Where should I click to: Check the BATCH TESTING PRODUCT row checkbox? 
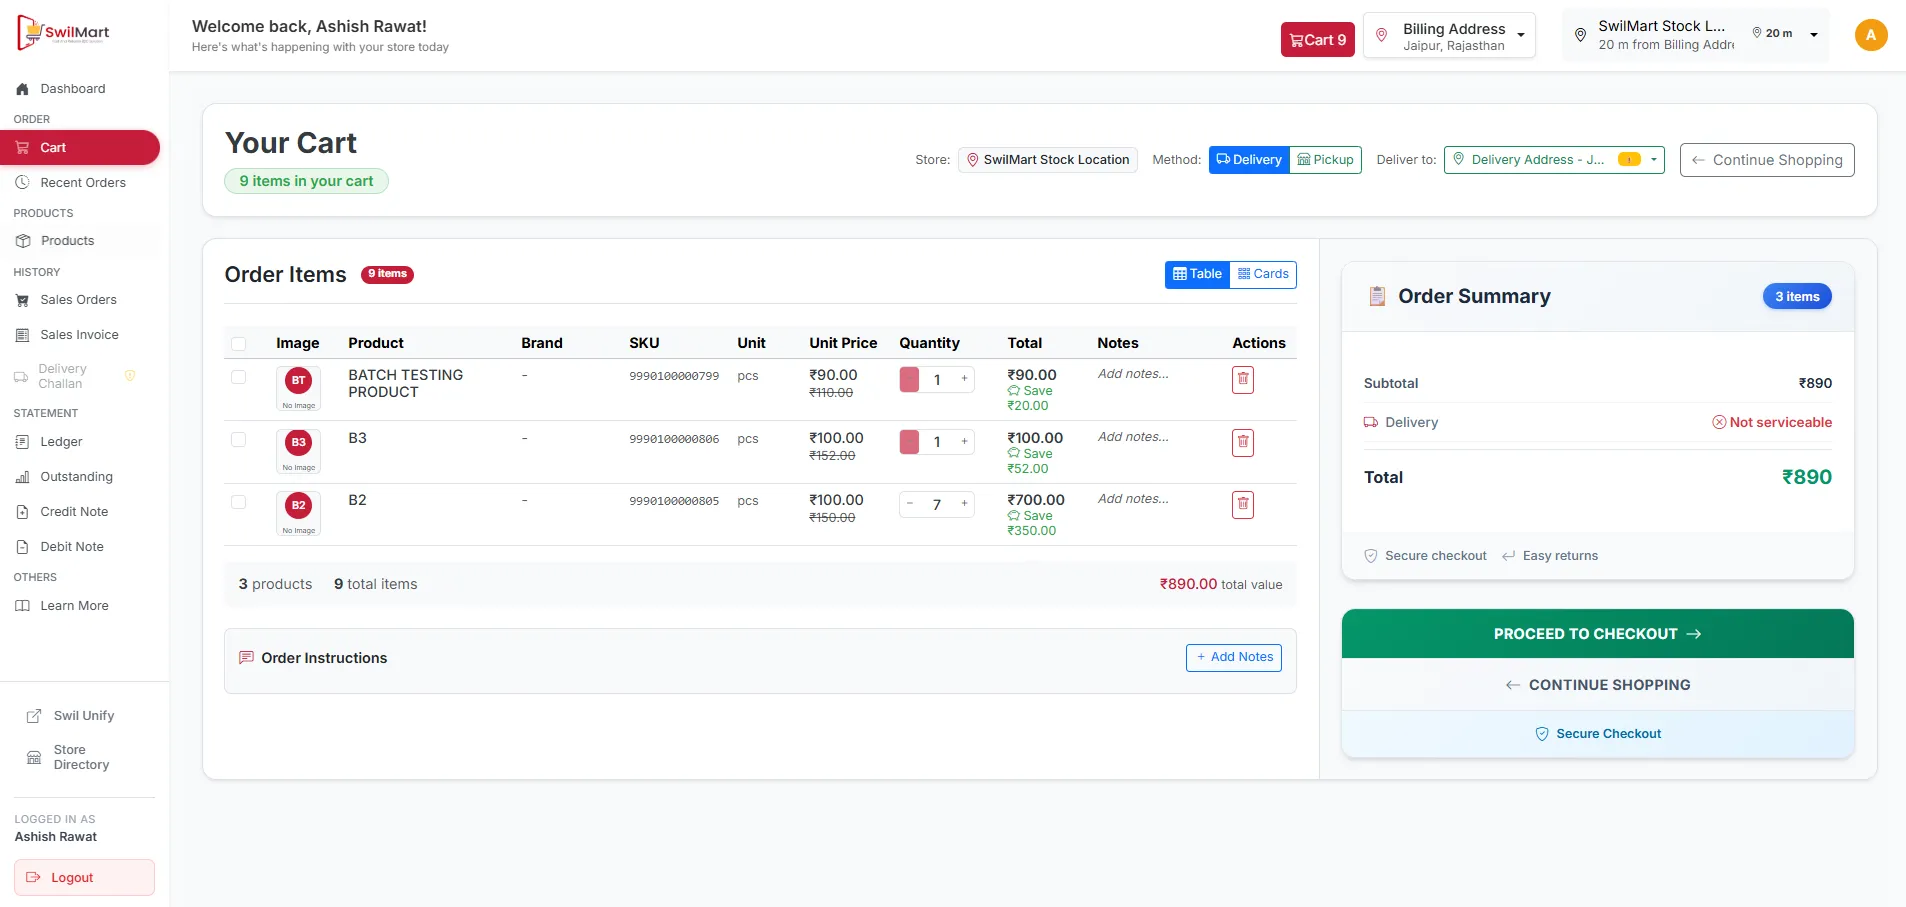(x=238, y=377)
